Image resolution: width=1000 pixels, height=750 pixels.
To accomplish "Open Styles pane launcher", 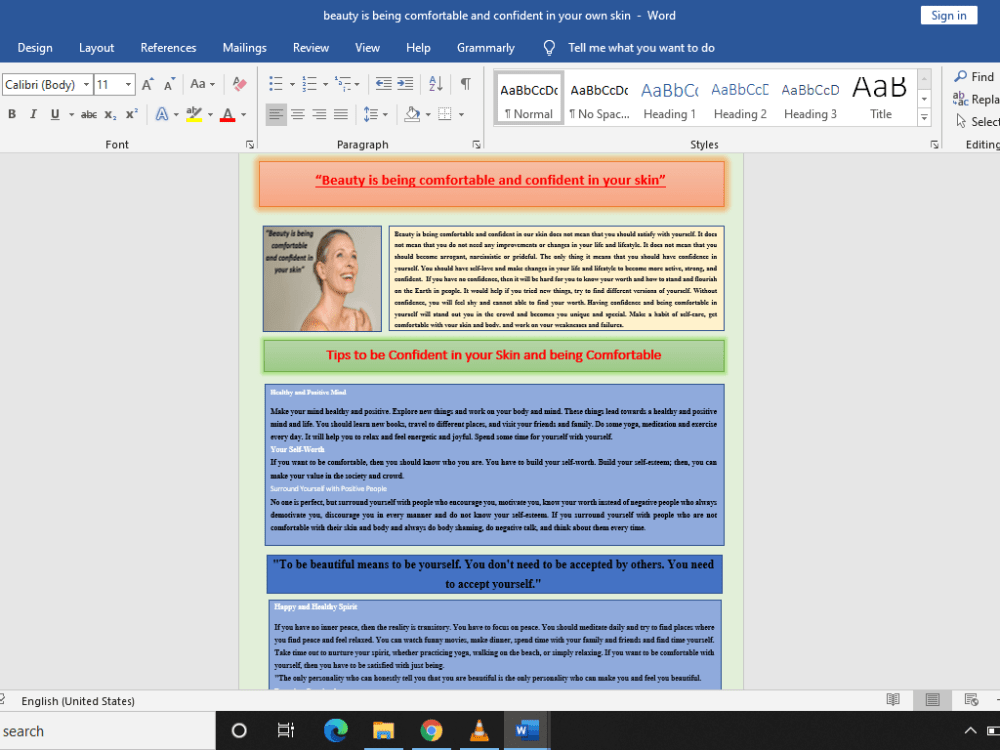I will point(934,145).
